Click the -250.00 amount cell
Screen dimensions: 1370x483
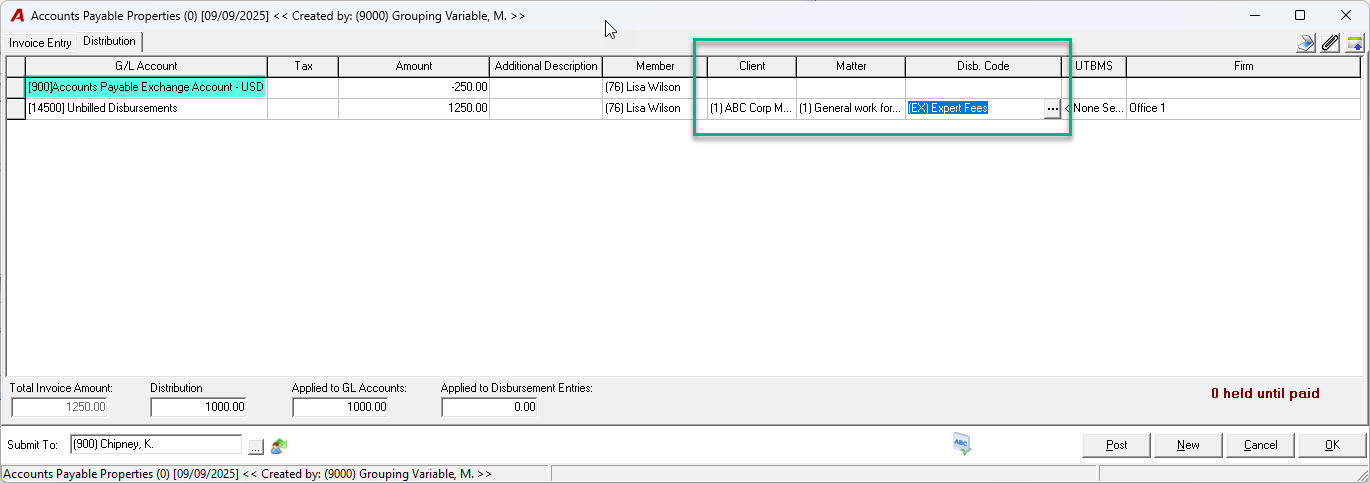tap(414, 88)
